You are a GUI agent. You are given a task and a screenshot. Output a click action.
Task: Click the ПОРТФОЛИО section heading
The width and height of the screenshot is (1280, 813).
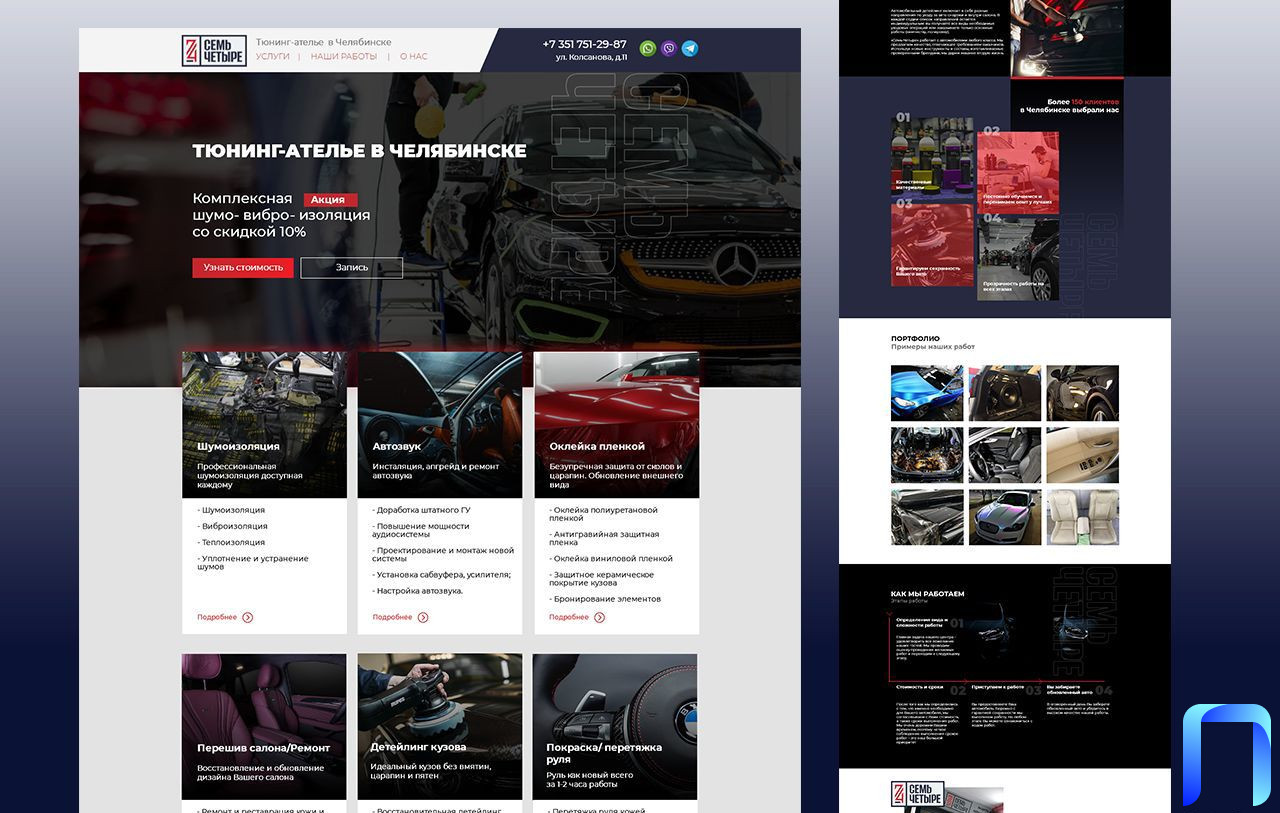pyautogui.click(x=915, y=338)
